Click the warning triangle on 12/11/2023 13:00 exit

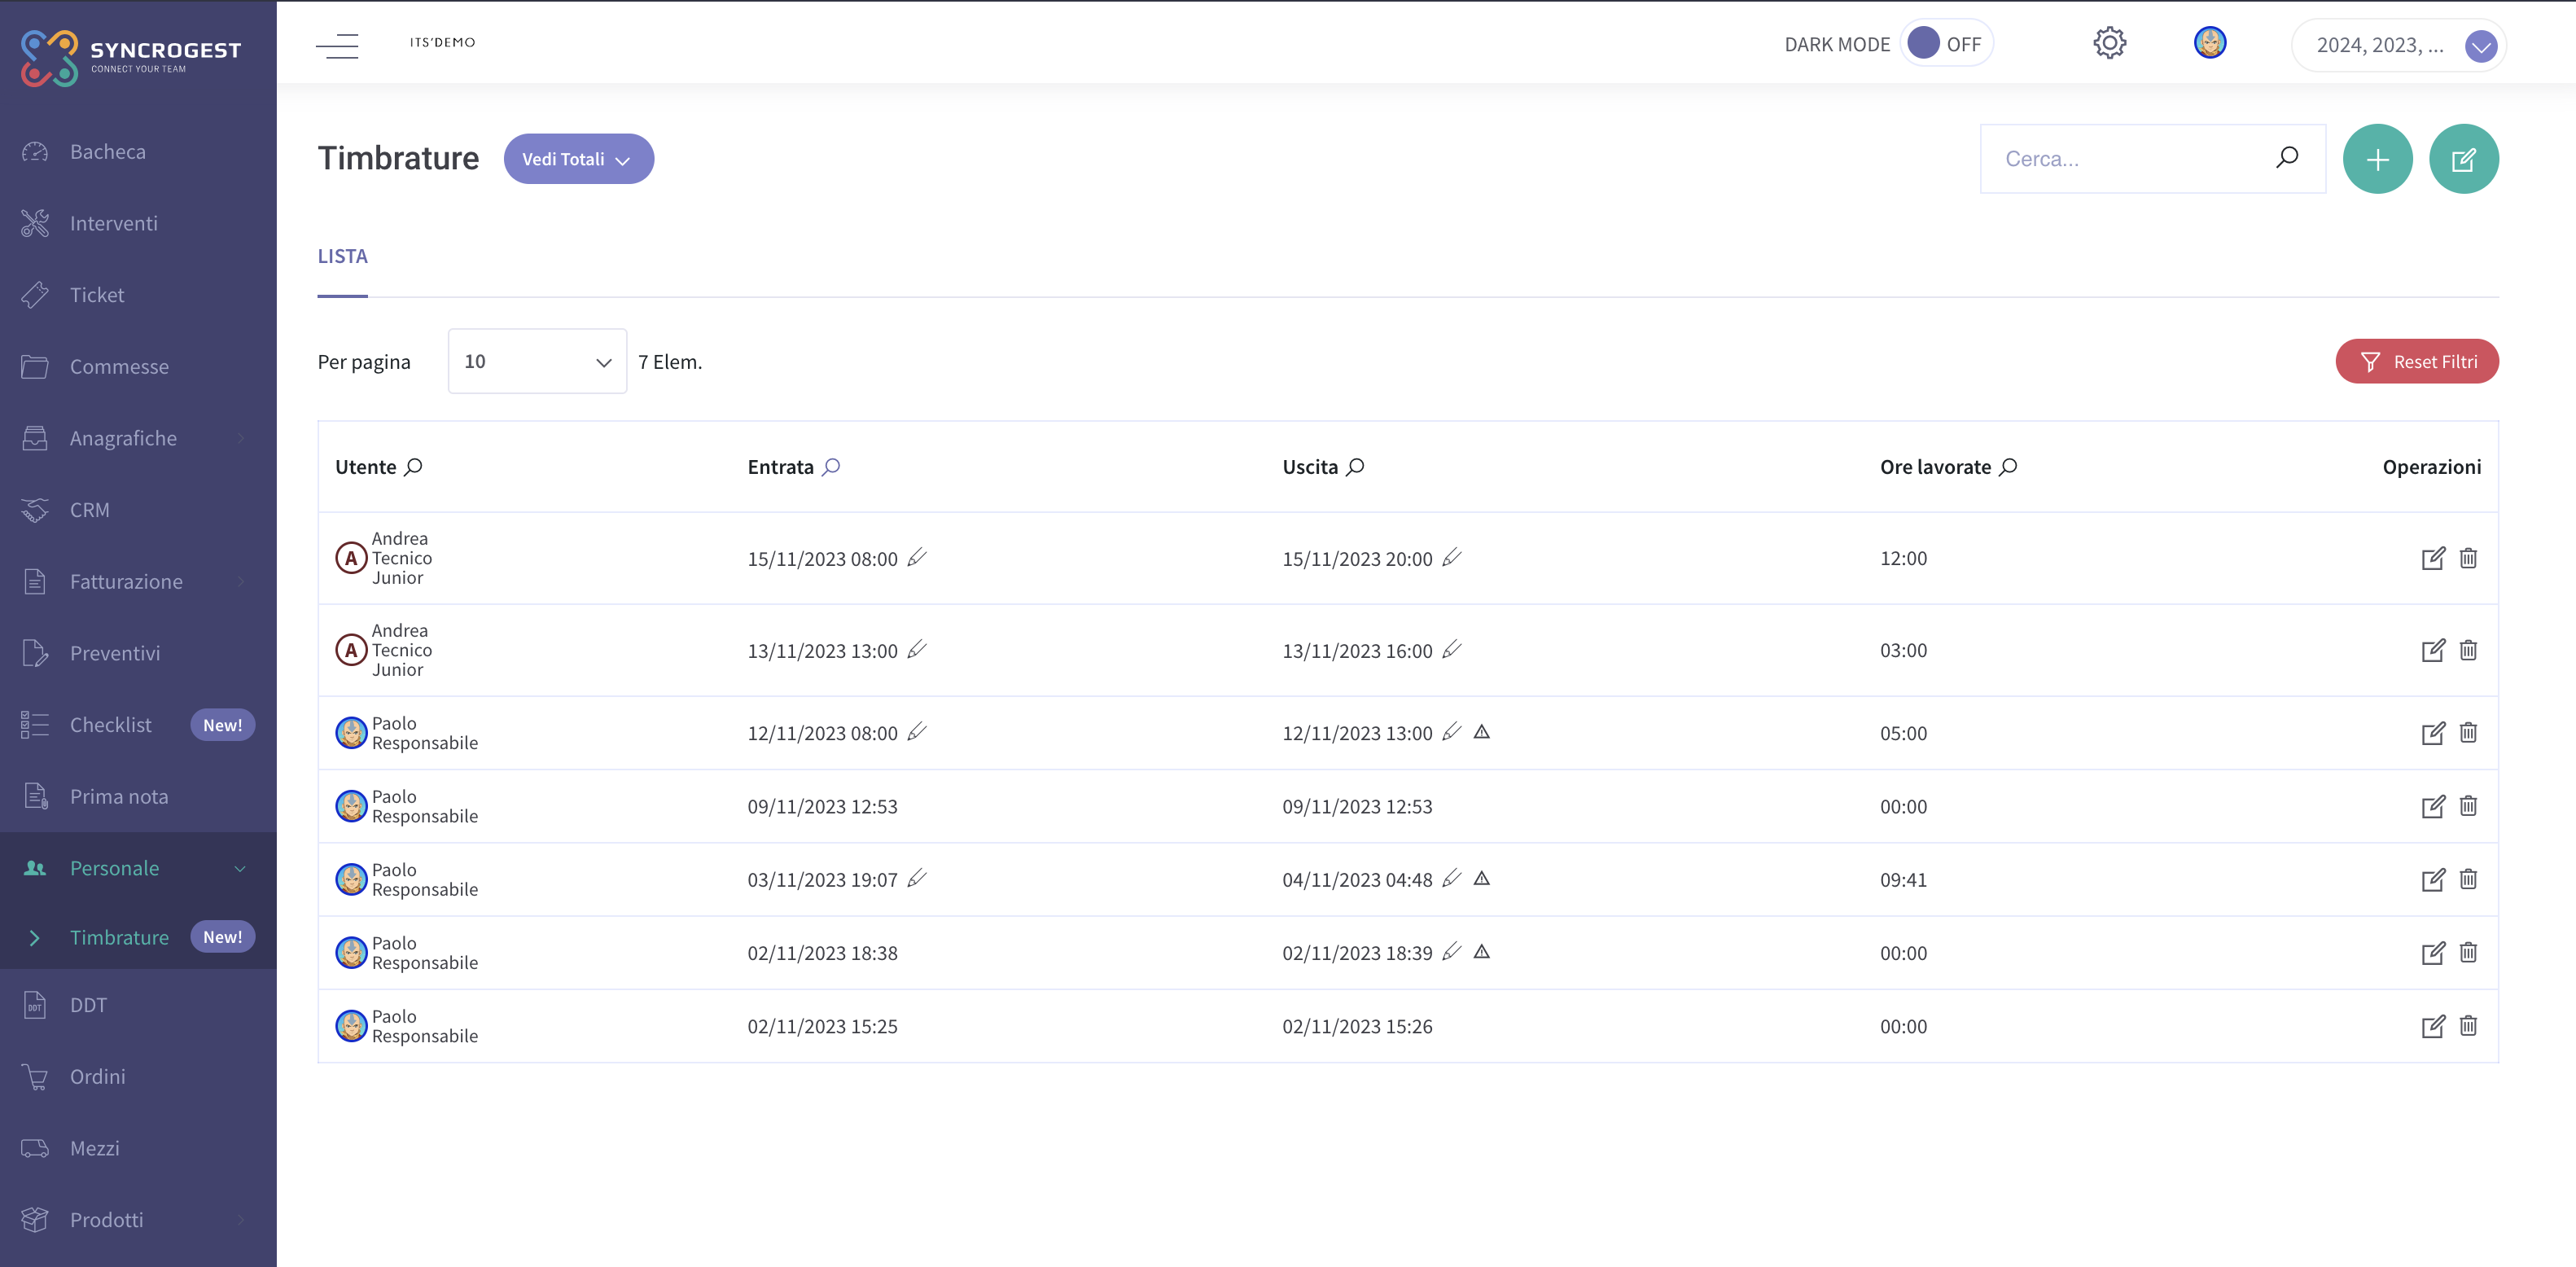click(1482, 732)
